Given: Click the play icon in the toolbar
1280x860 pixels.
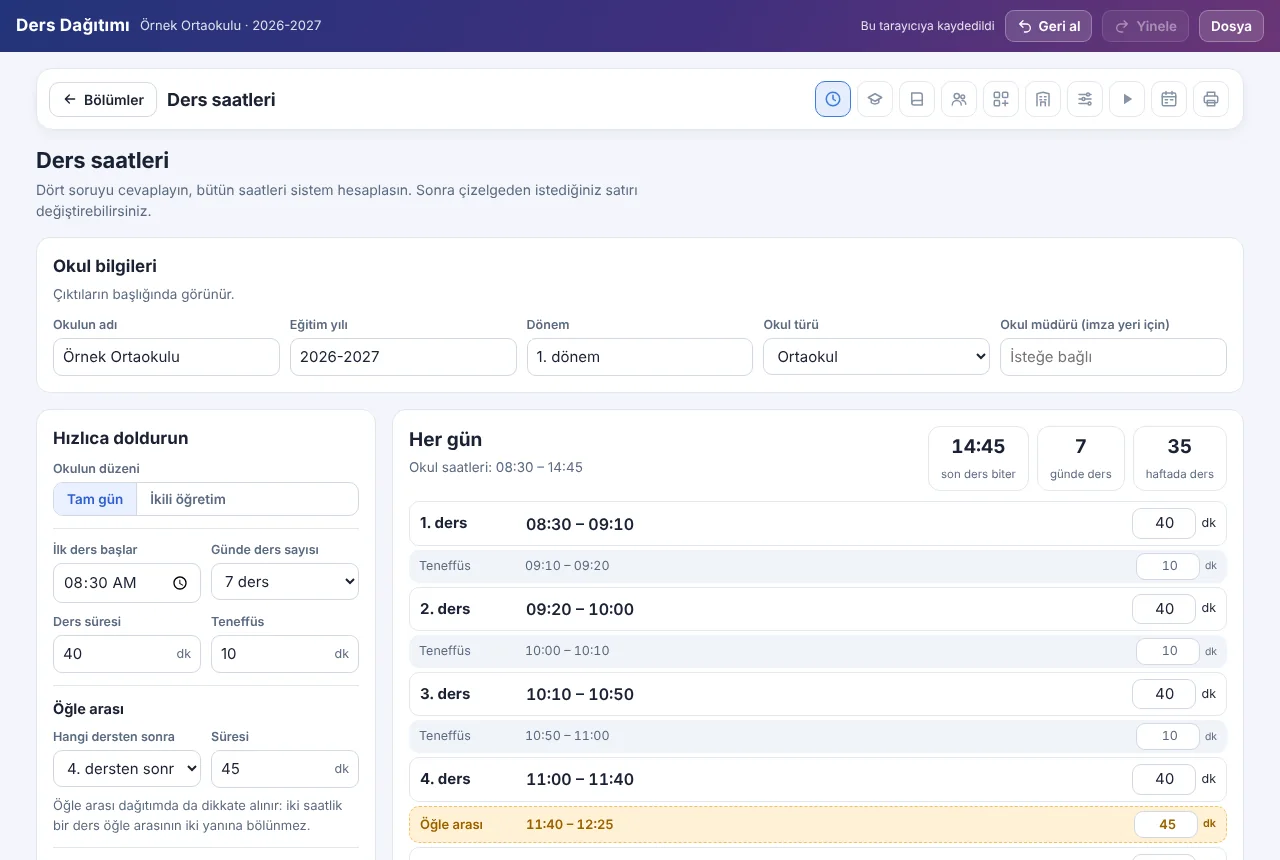Looking at the screenshot, I should click(1127, 99).
